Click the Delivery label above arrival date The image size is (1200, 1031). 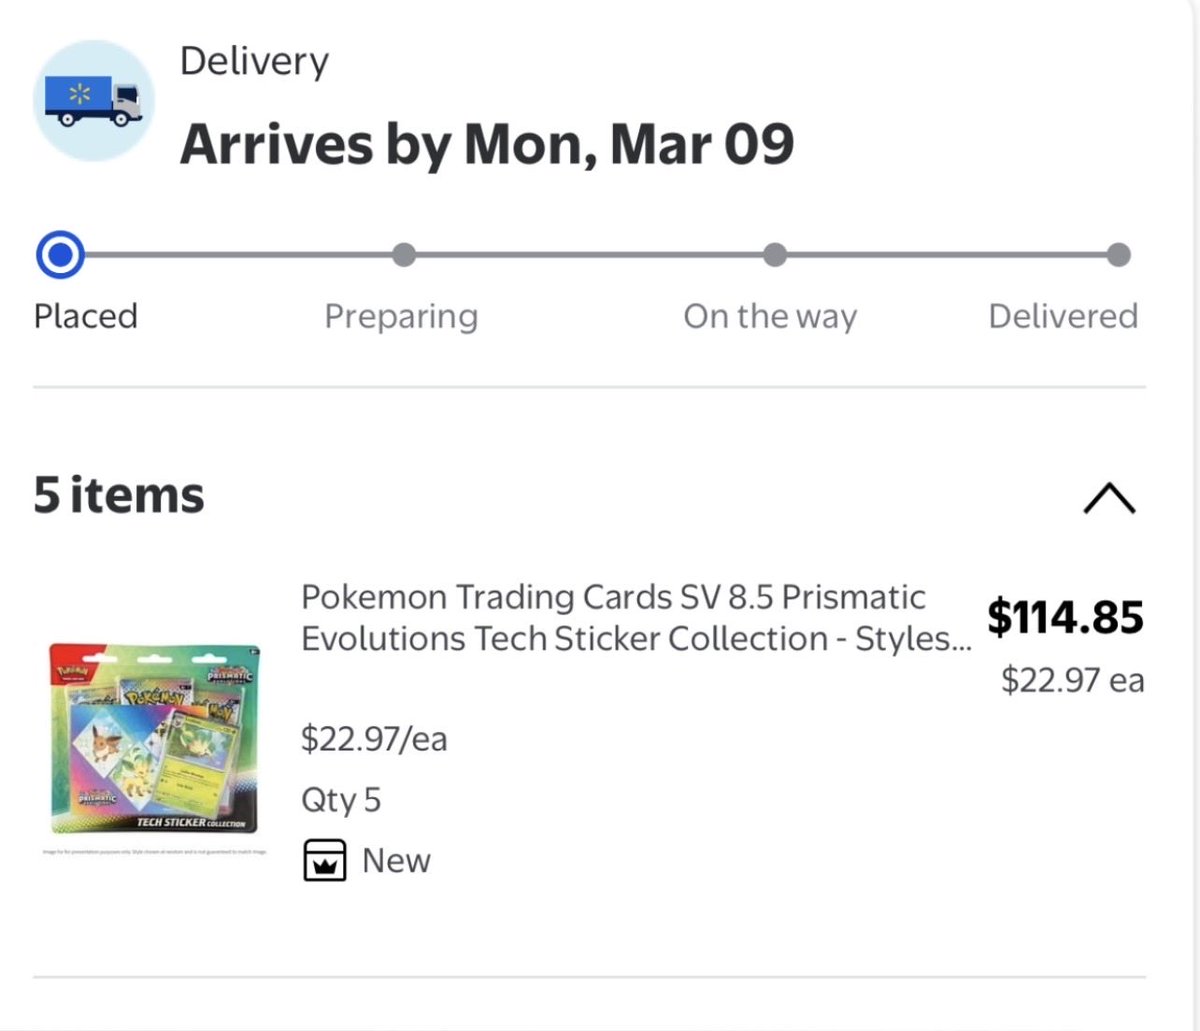[254, 62]
